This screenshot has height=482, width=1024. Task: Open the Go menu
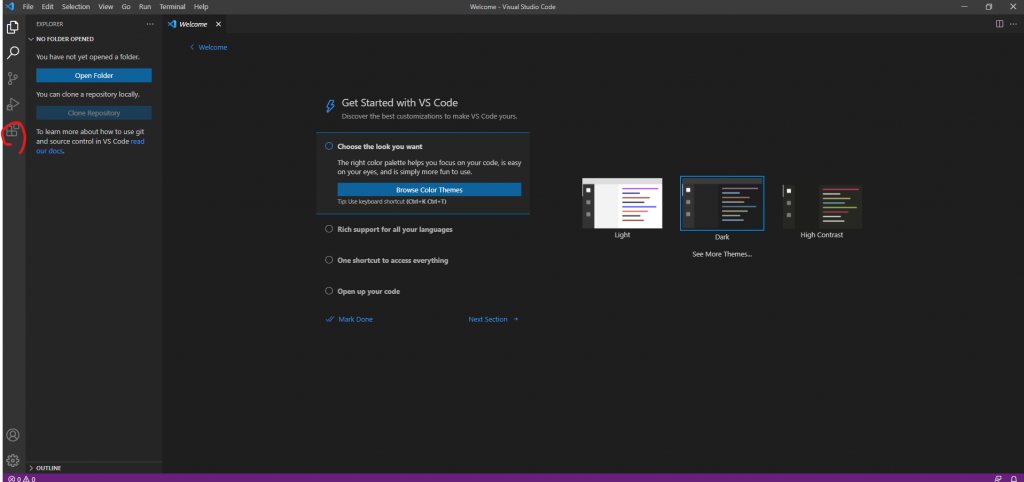[126, 7]
